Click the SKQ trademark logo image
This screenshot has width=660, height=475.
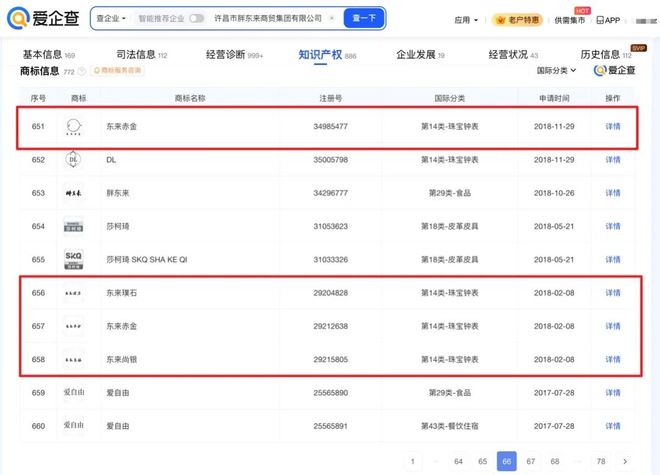coord(73,259)
